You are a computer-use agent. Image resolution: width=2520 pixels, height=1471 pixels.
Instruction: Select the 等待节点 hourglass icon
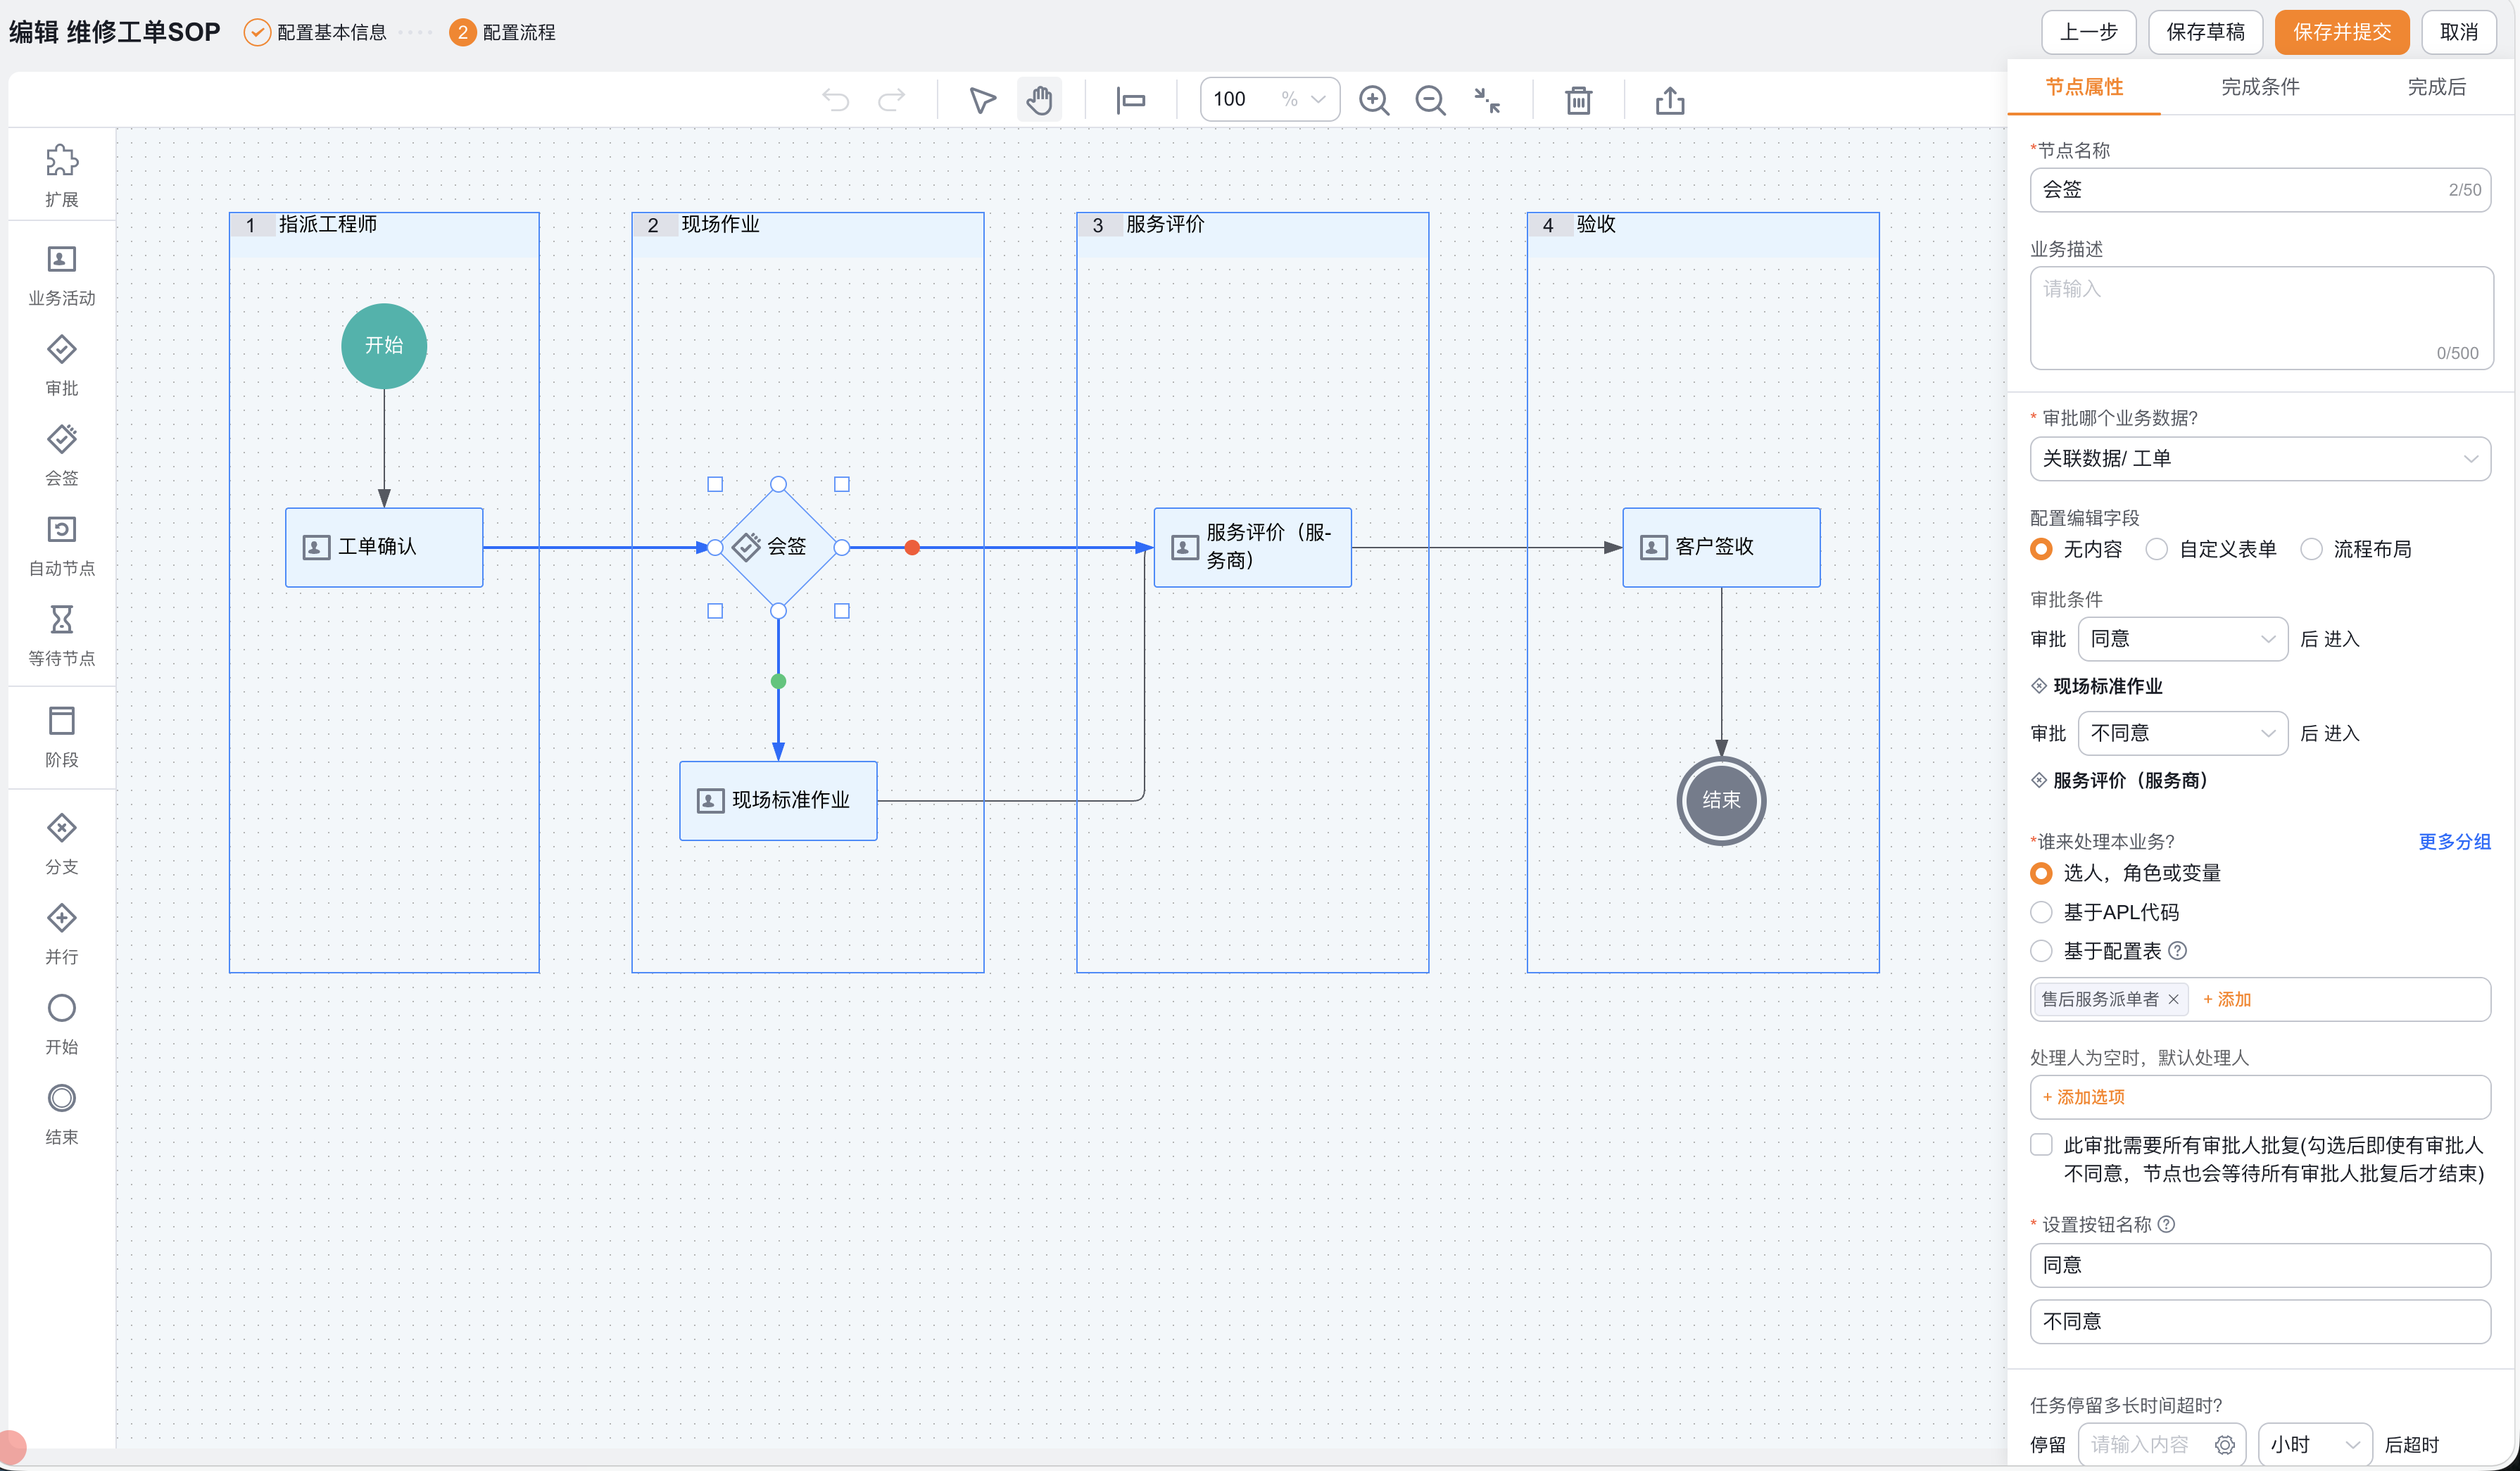tap(61, 619)
